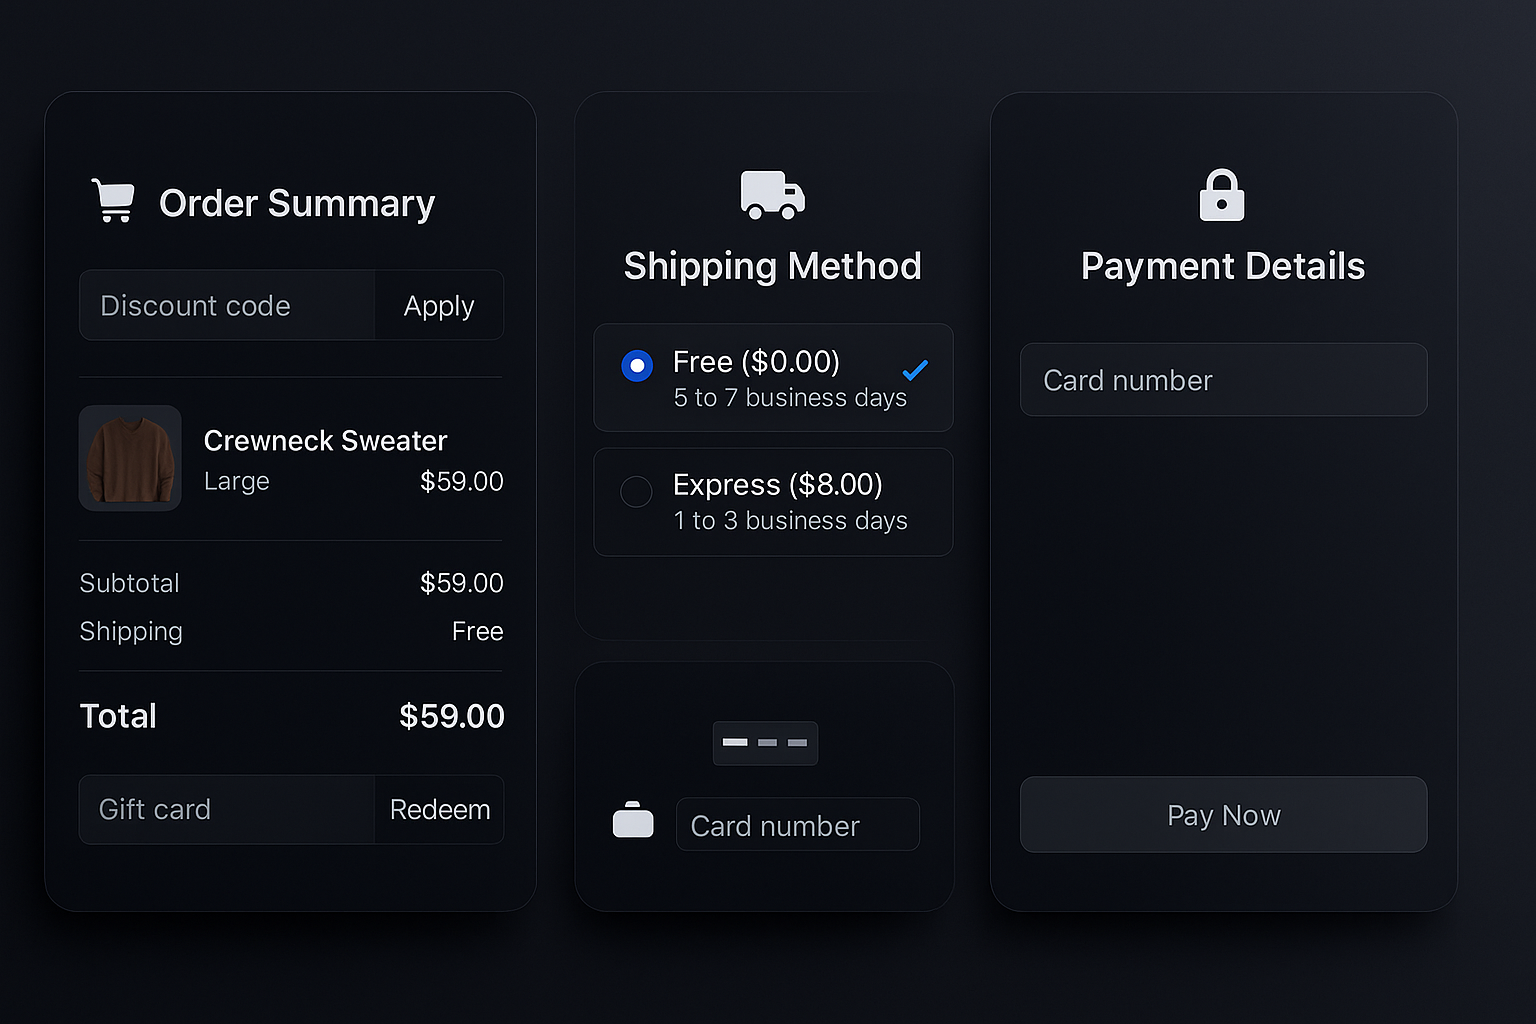1536x1024 pixels.
Task: Click the shopping cart icon
Action: click(x=113, y=201)
